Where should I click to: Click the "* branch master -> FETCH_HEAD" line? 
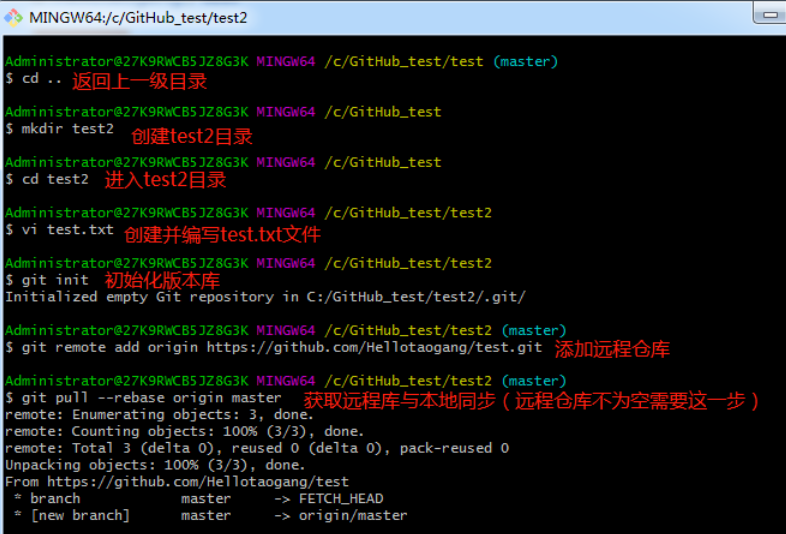point(199,498)
